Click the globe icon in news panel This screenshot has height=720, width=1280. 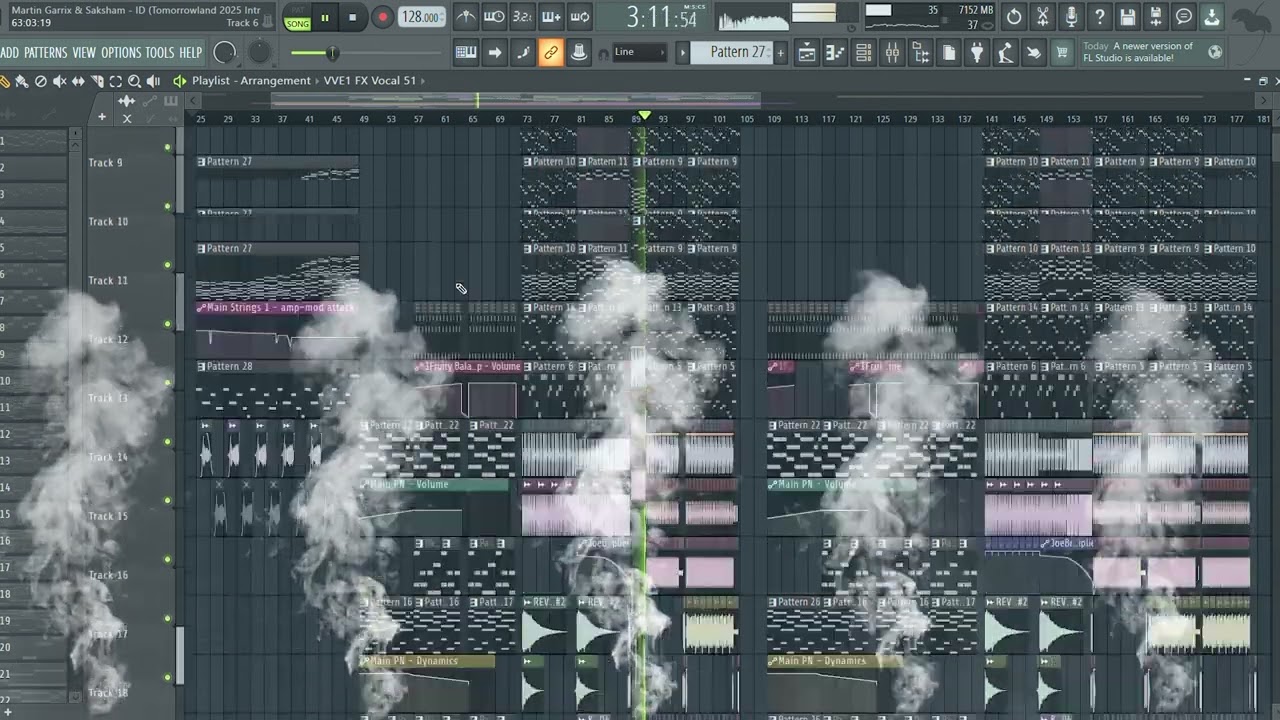(x=1215, y=52)
